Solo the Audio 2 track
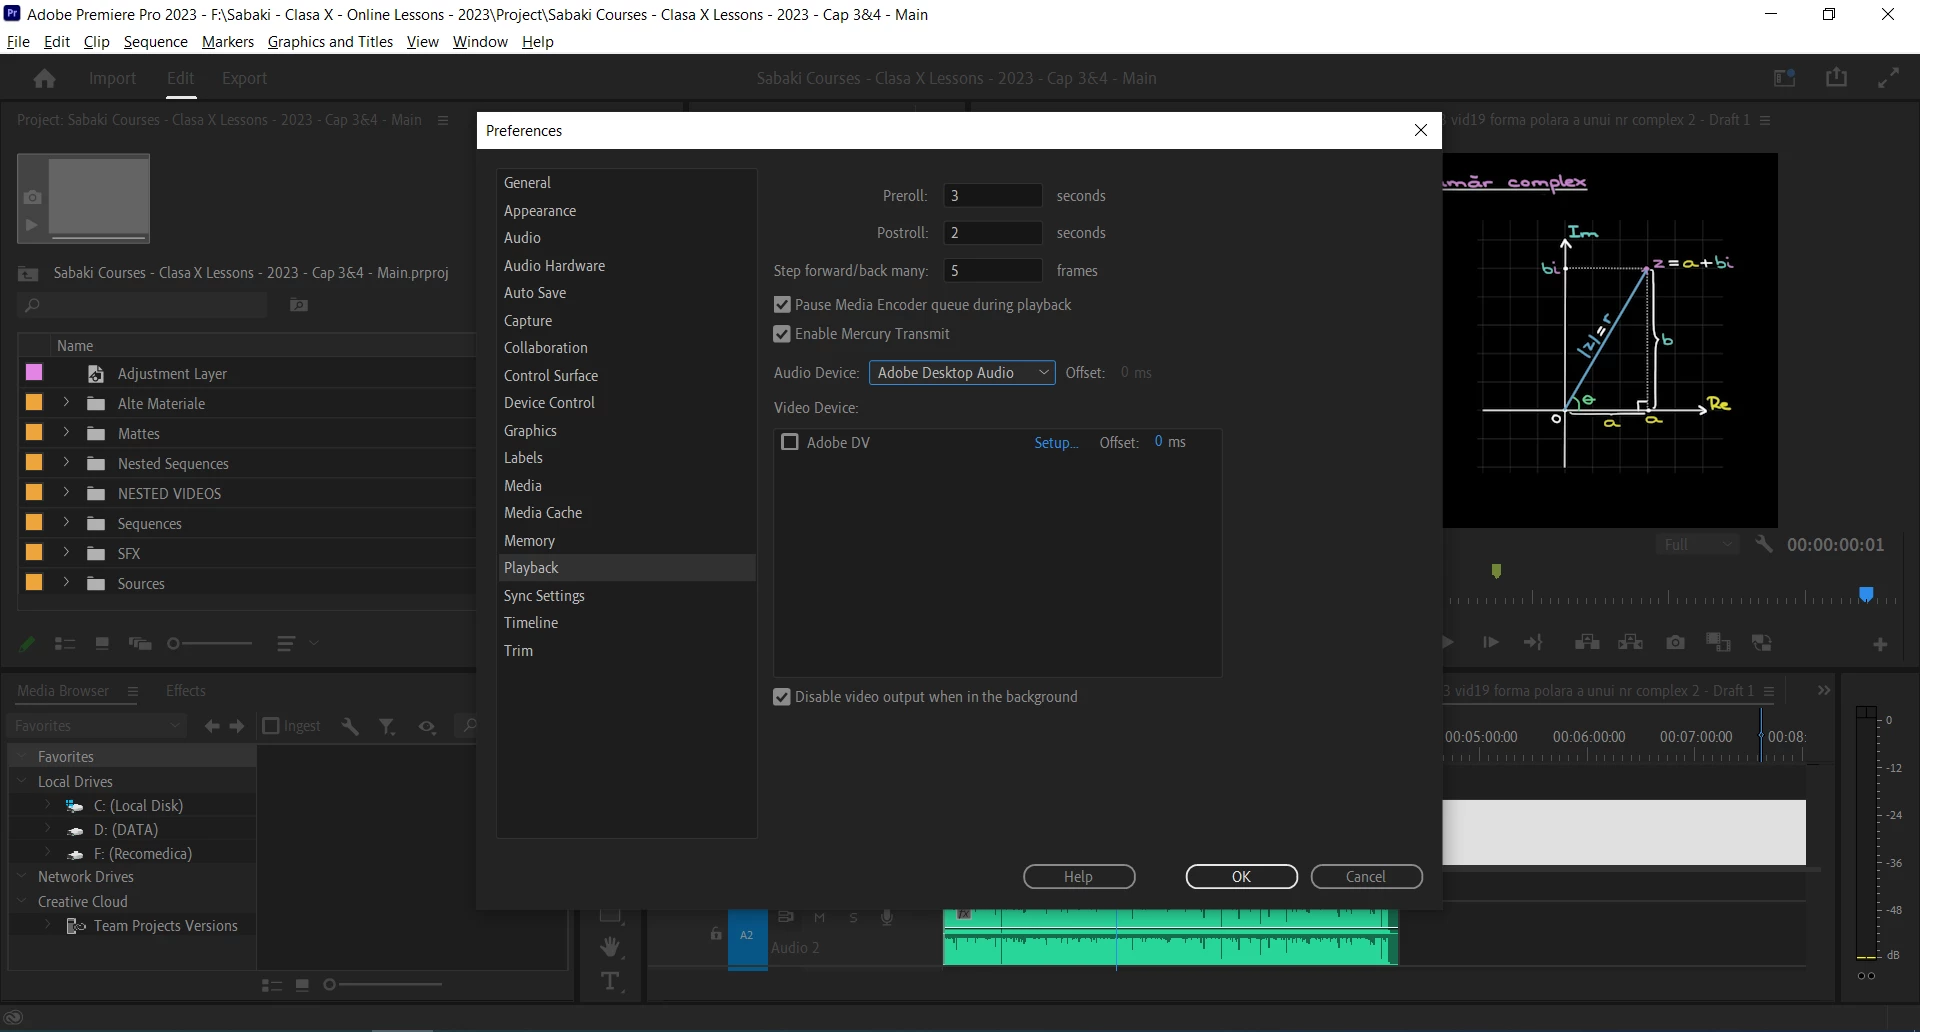 (x=853, y=917)
